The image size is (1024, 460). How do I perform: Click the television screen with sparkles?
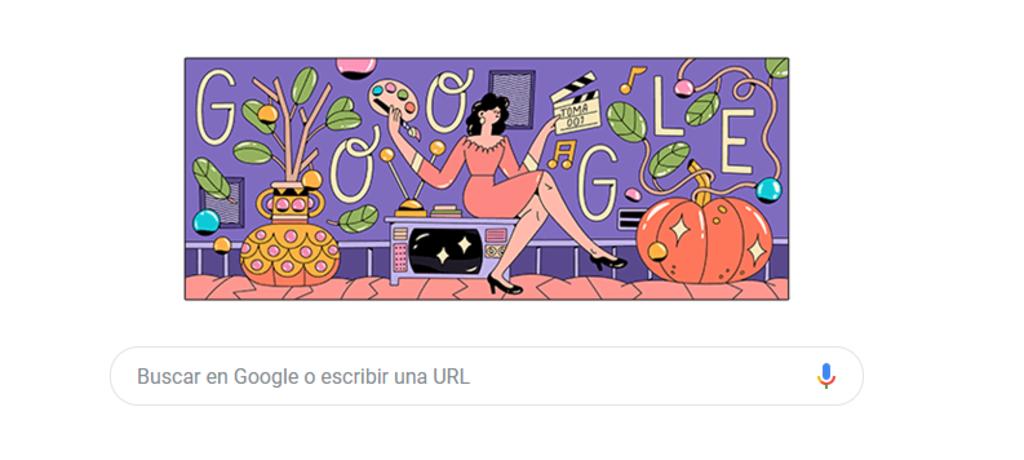[446, 251]
